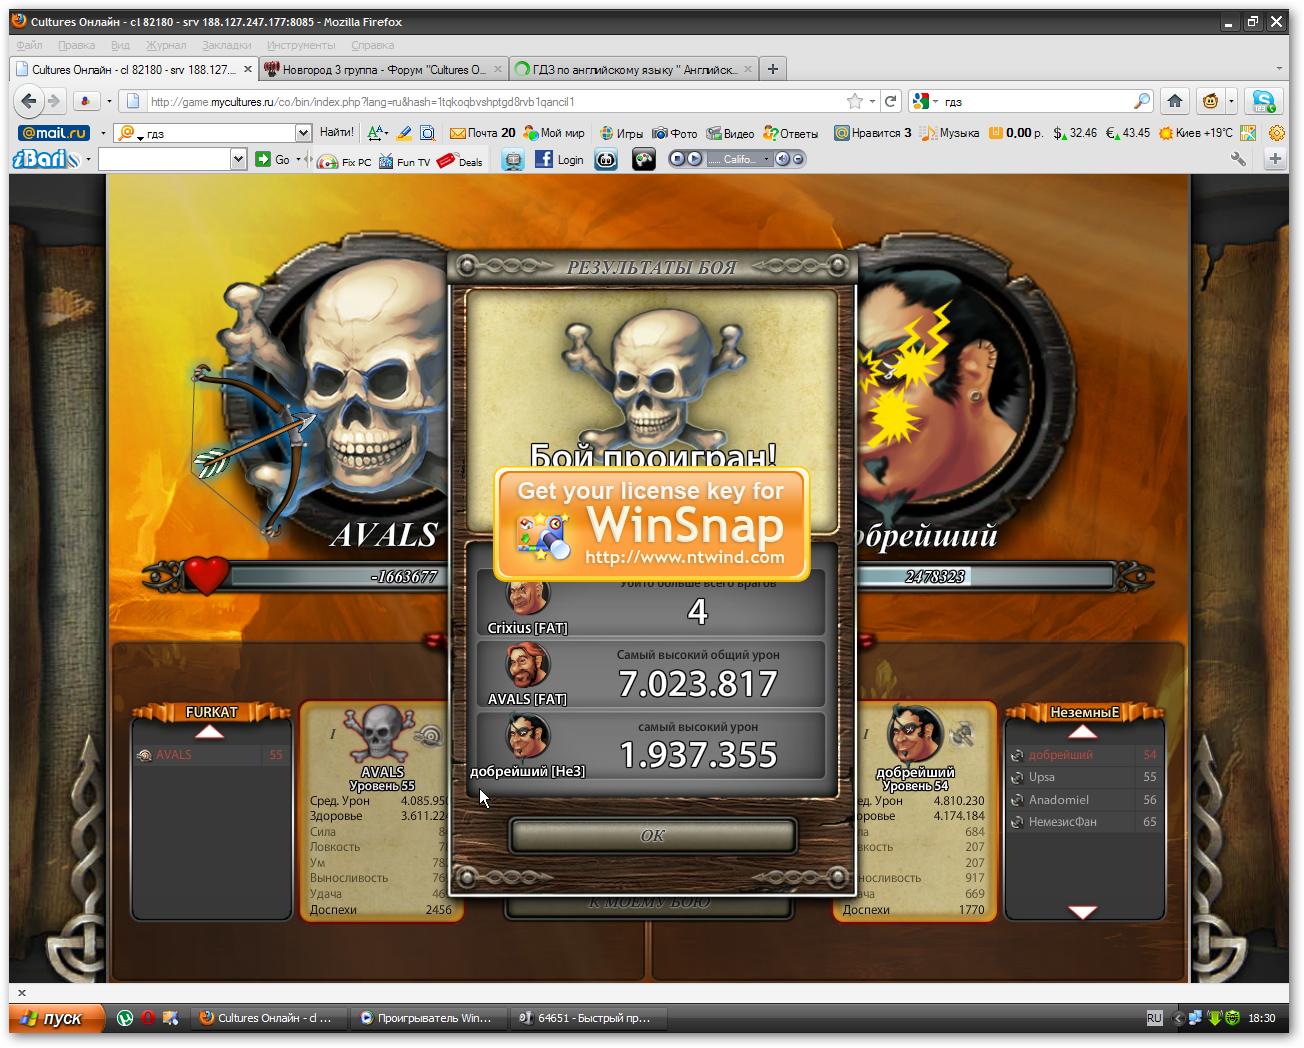Select добрейший in the НеземныЕ list
This screenshot has width=1304, height=1048.
point(1084,755)
